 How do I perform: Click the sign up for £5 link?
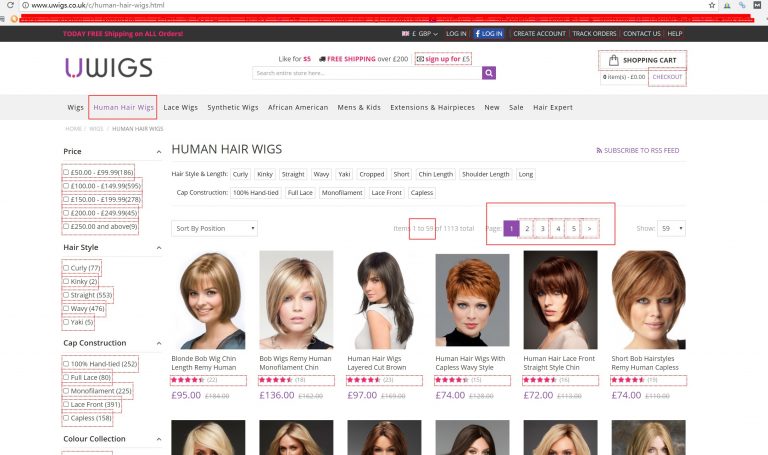pos(443,59)
